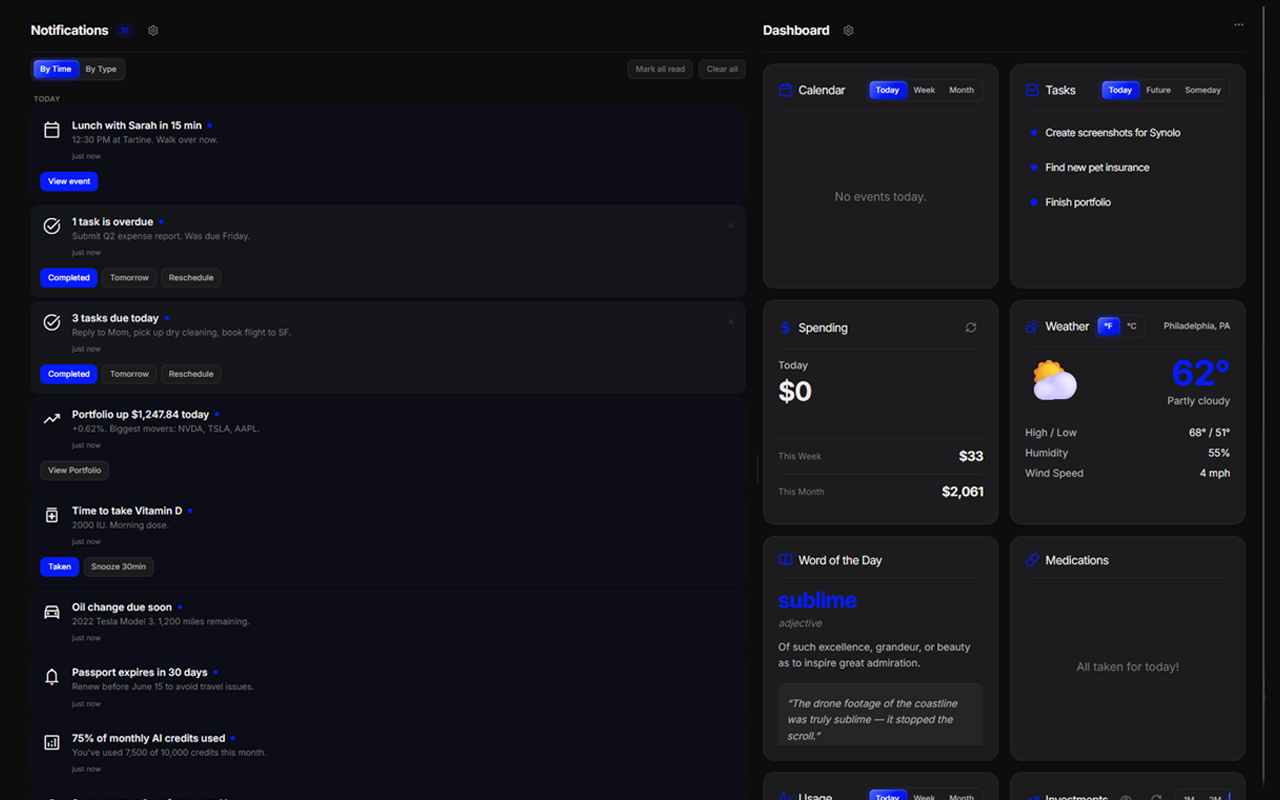Image resolution: width=1280 pixels, height=800 pixels.
Task: Click the word 'sublime'
Action: tap(817, 600)
